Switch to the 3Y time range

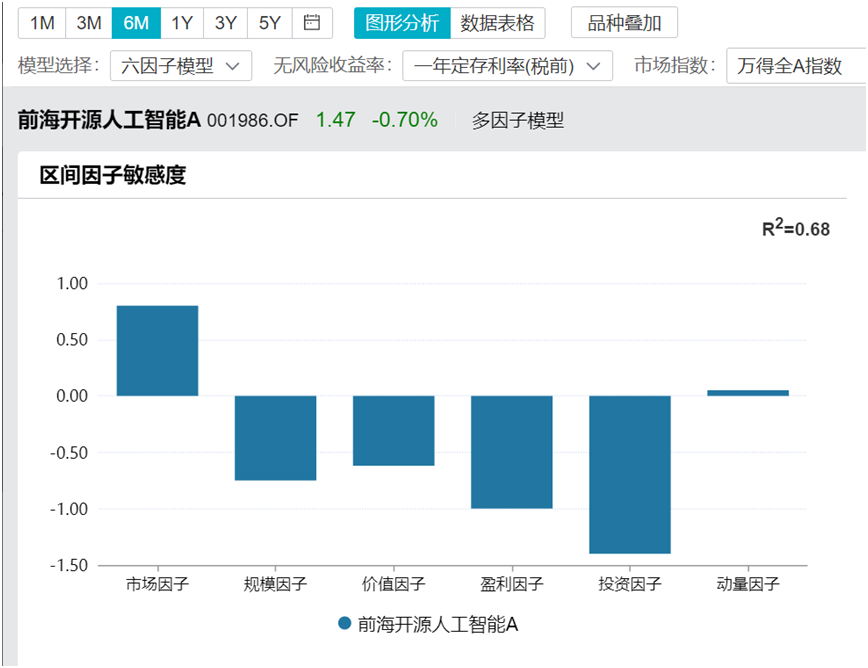(x=224, y=22)
